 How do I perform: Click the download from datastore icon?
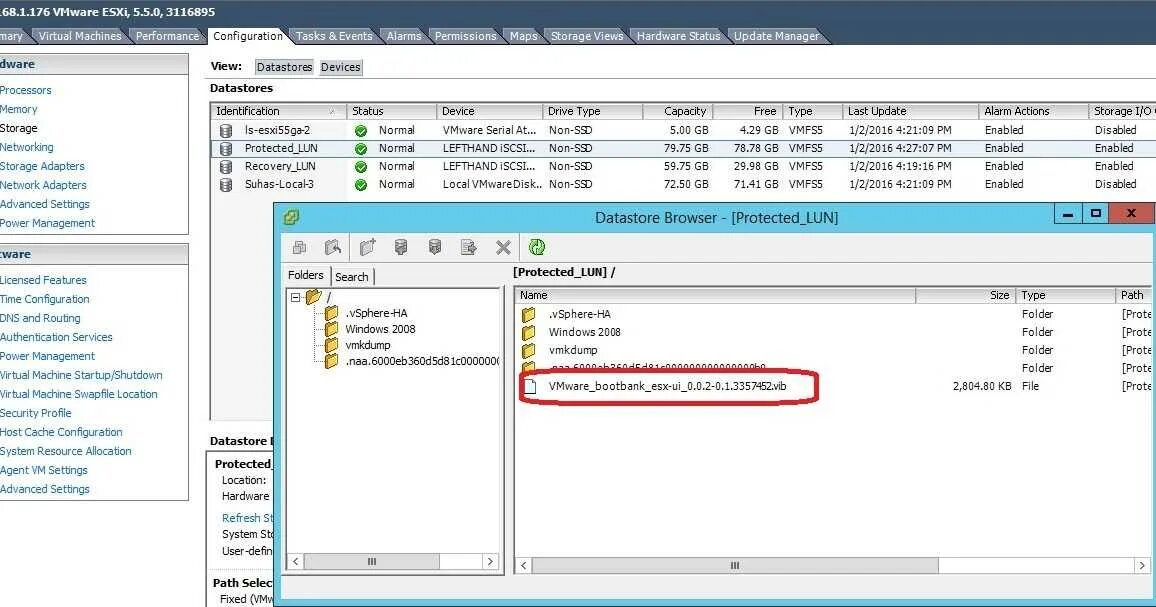tap(435, 247)
